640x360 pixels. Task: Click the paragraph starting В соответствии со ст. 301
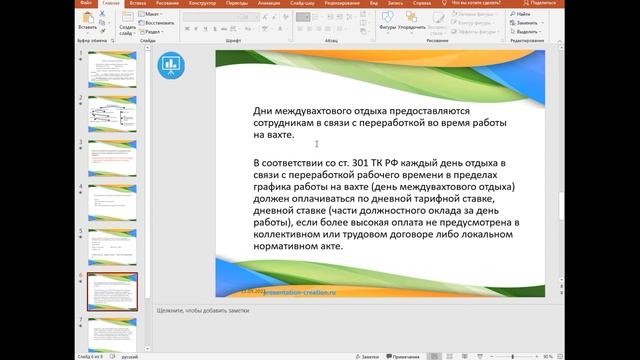386,204
